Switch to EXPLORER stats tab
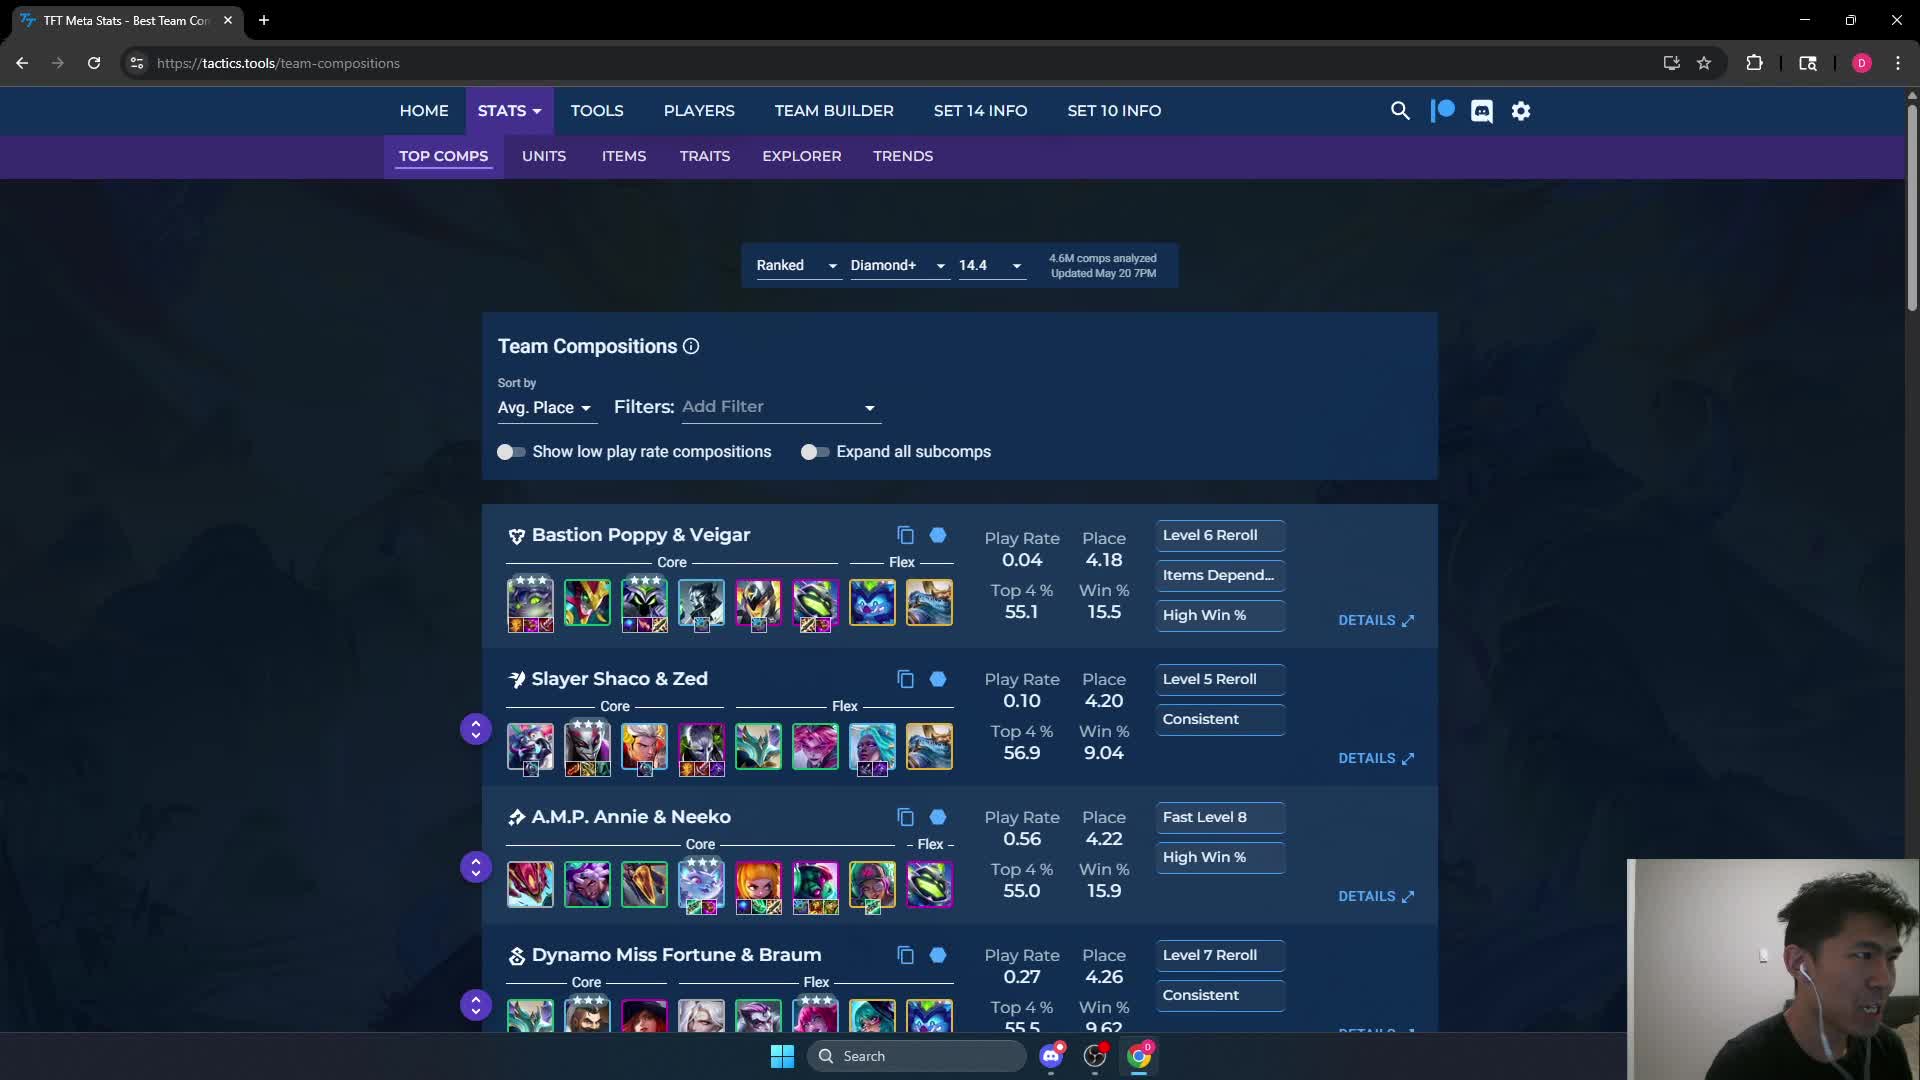This screenshot has width=1920, height=1080. pos(802,156)
